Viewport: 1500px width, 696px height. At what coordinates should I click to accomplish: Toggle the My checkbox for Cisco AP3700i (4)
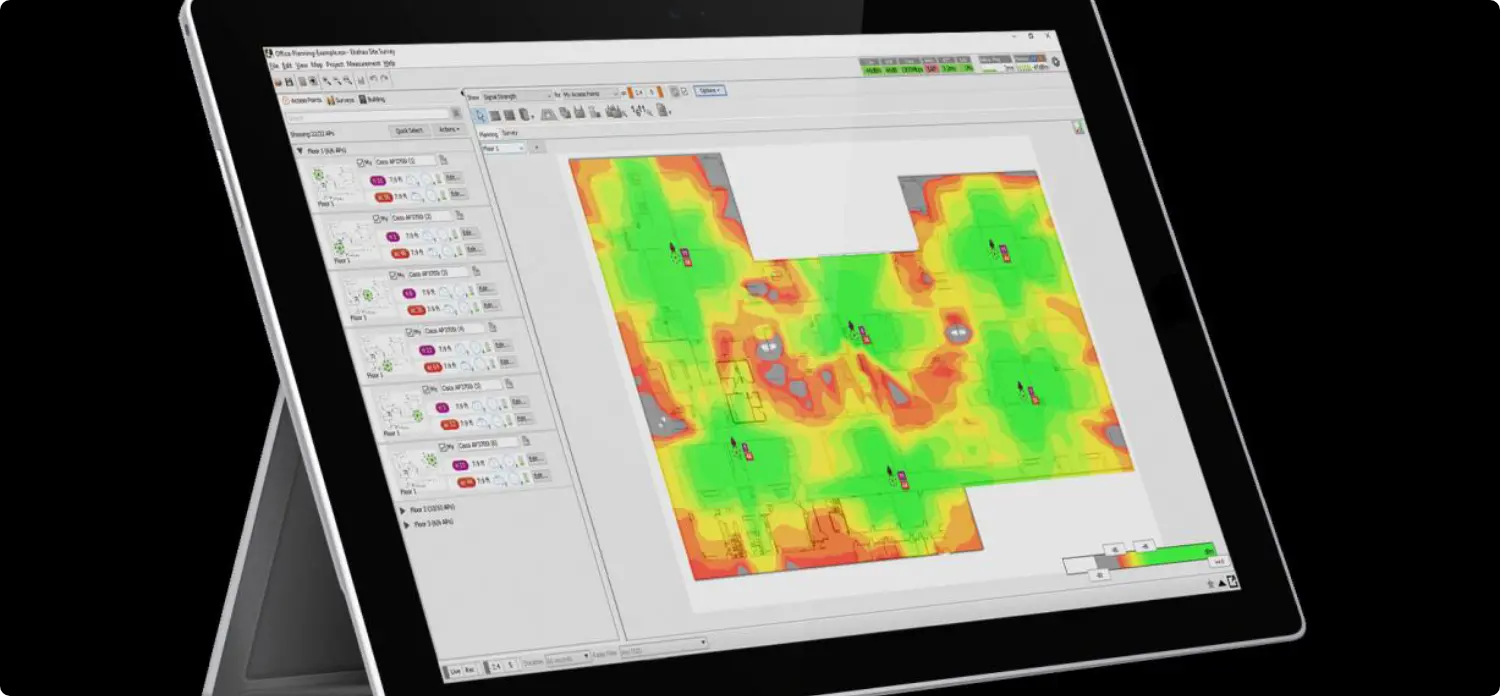coord(409,332)
